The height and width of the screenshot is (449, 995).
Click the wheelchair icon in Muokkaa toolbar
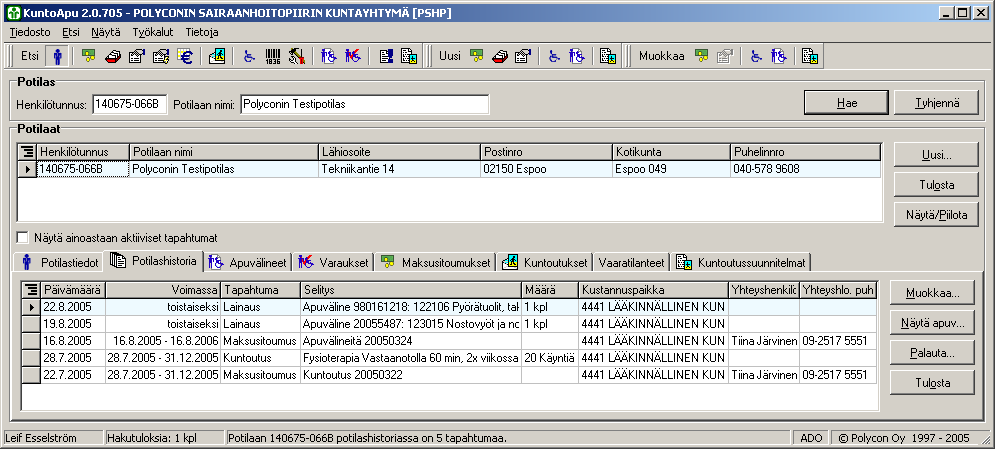756,56
